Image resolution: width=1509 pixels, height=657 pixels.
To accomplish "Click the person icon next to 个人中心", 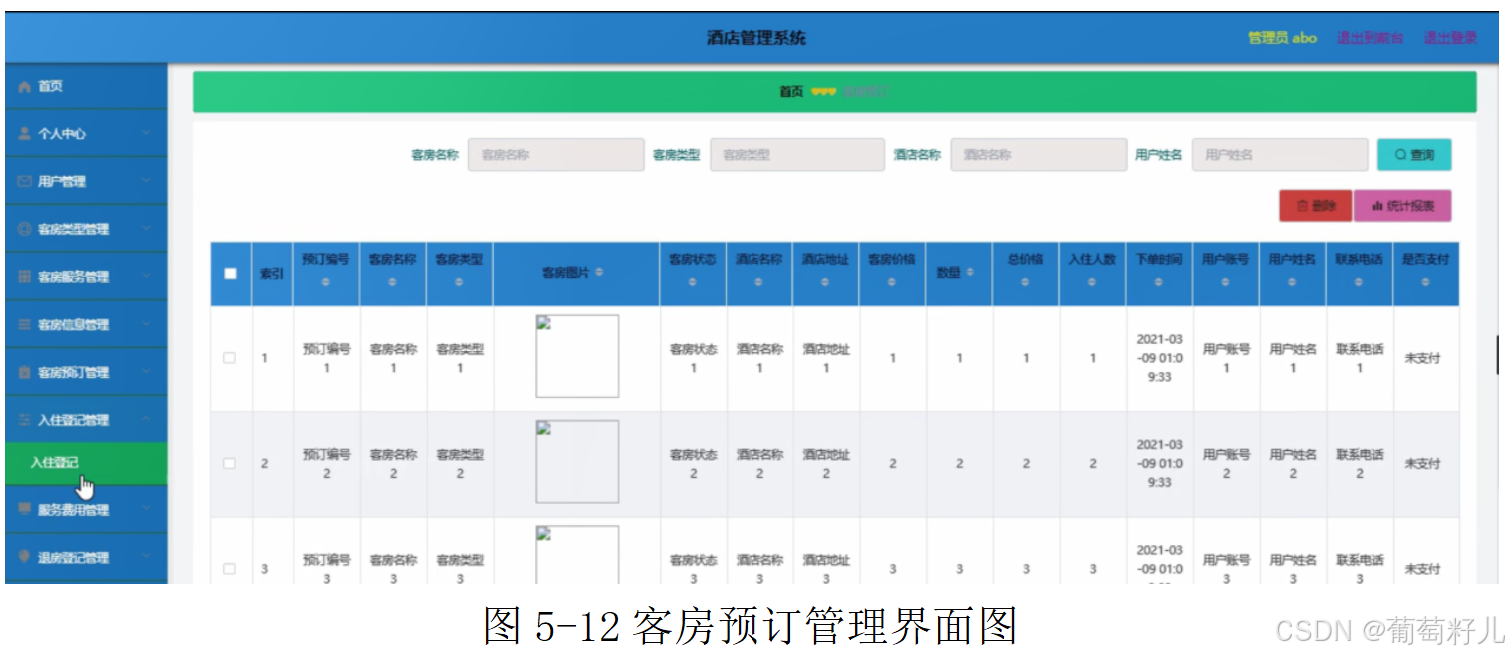I will 23,133.
